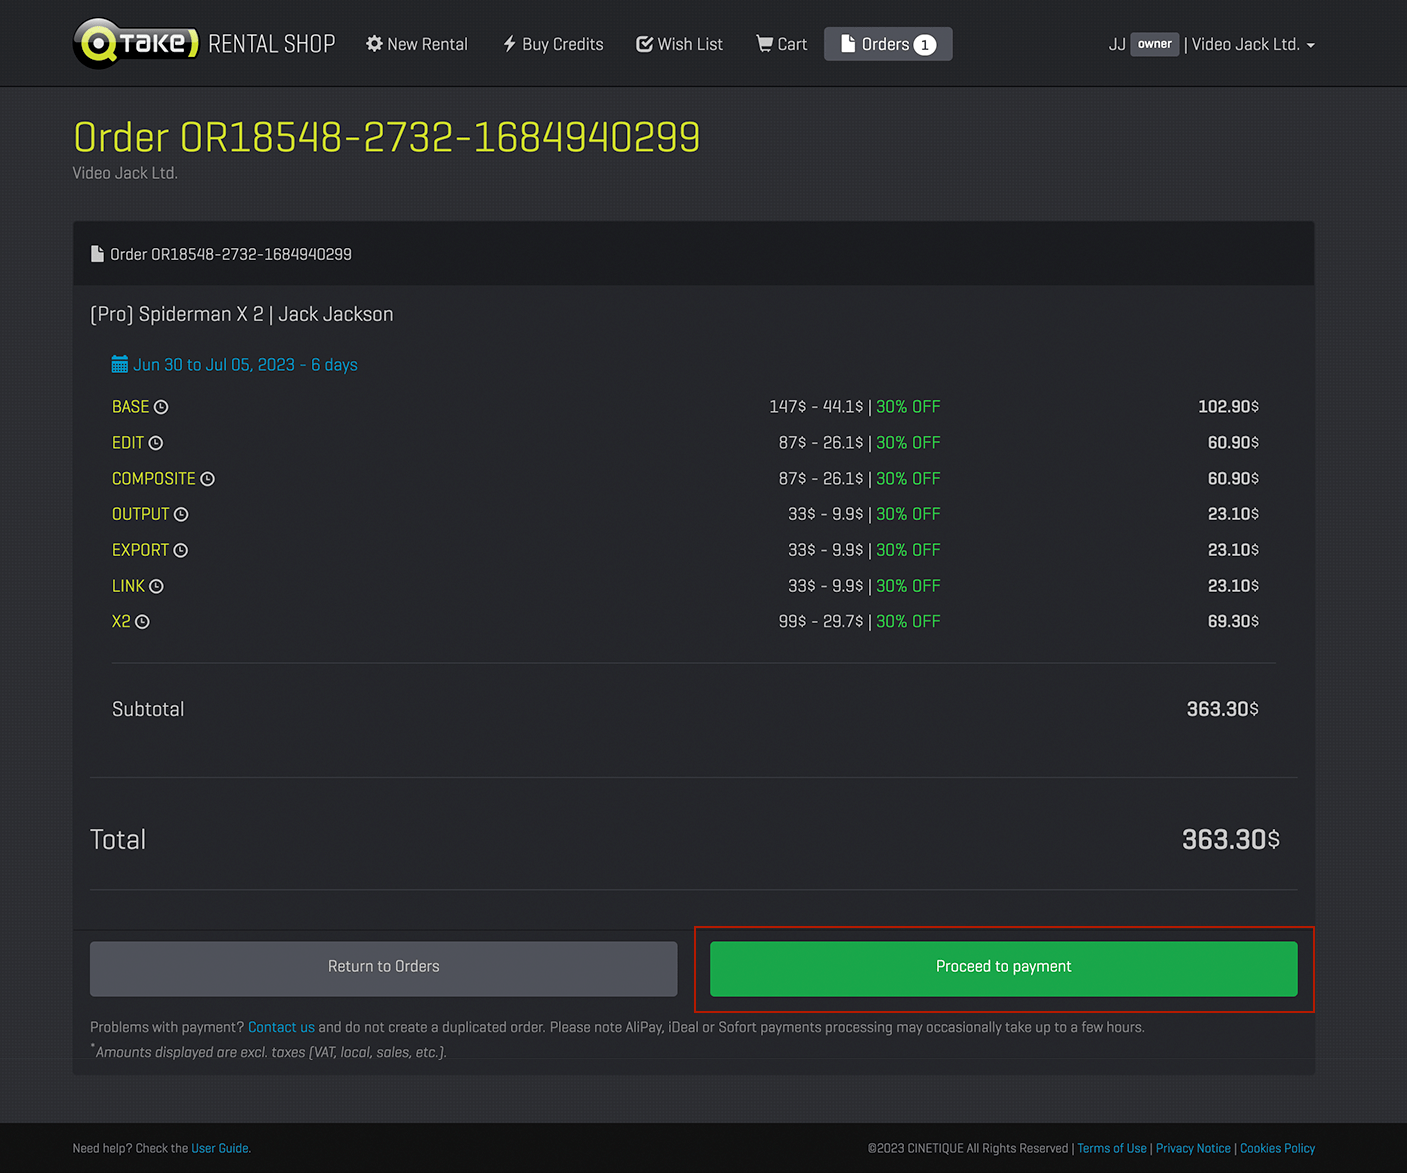Click the '147$ - 44.1$' BASE discount text
Image resolution: width=1407 pixels, height=1173 pixels.
click(x=816, y=407)
